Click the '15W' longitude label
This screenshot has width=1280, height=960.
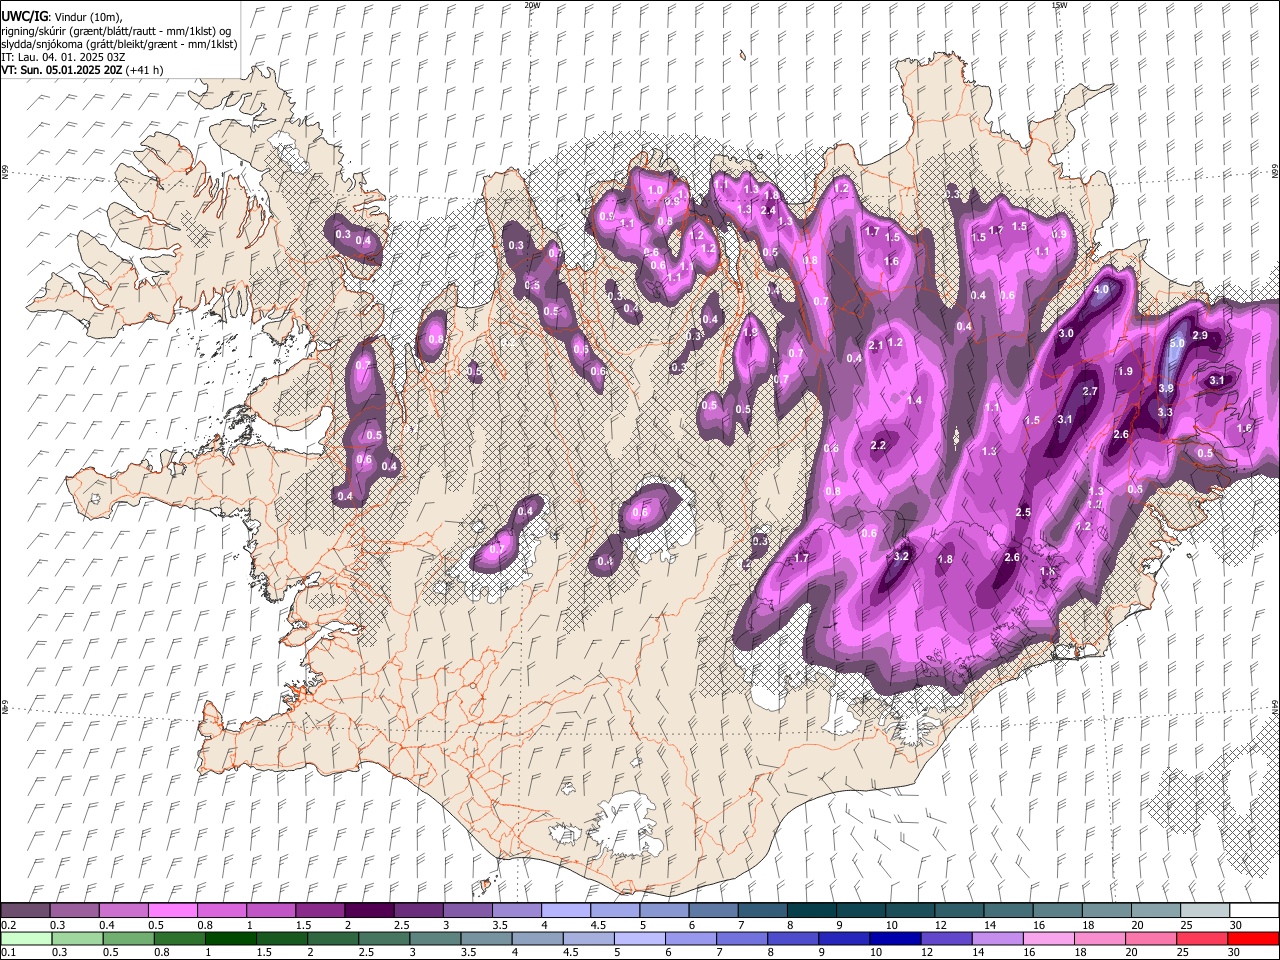(1059, 5)
